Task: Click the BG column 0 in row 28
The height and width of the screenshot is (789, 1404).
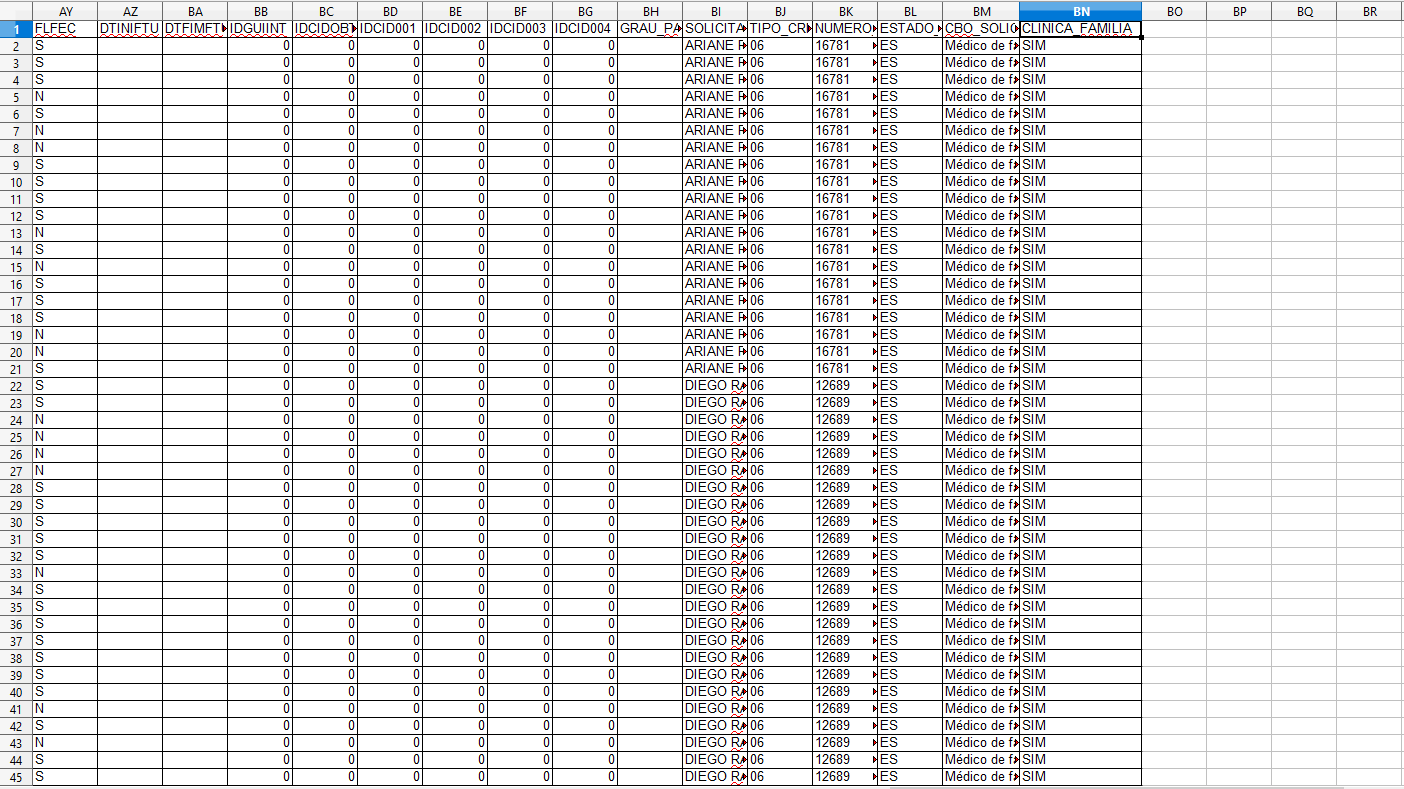Action: click(x=585, y=488)
